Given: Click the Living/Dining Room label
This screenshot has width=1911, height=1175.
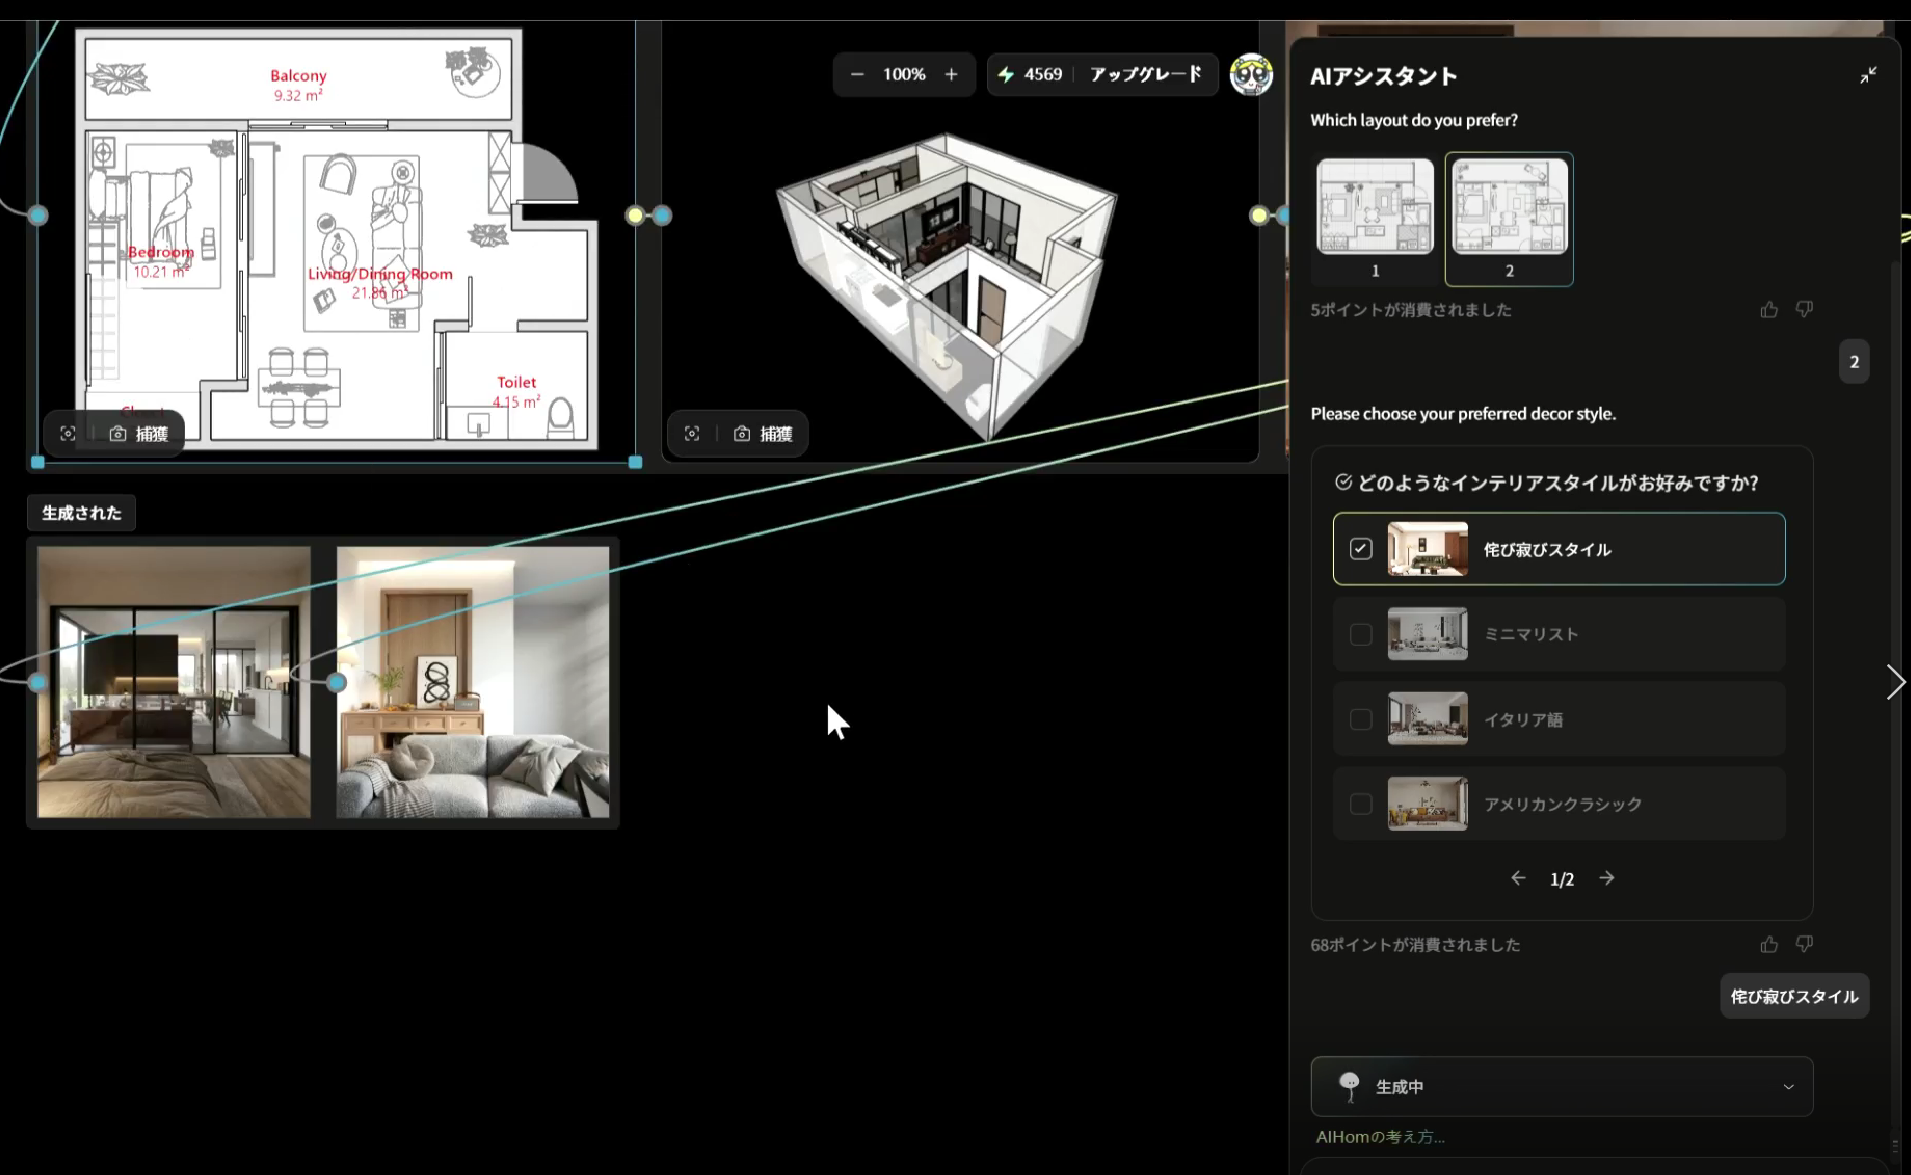Looking at the screenshot, I should click(380, 274).
